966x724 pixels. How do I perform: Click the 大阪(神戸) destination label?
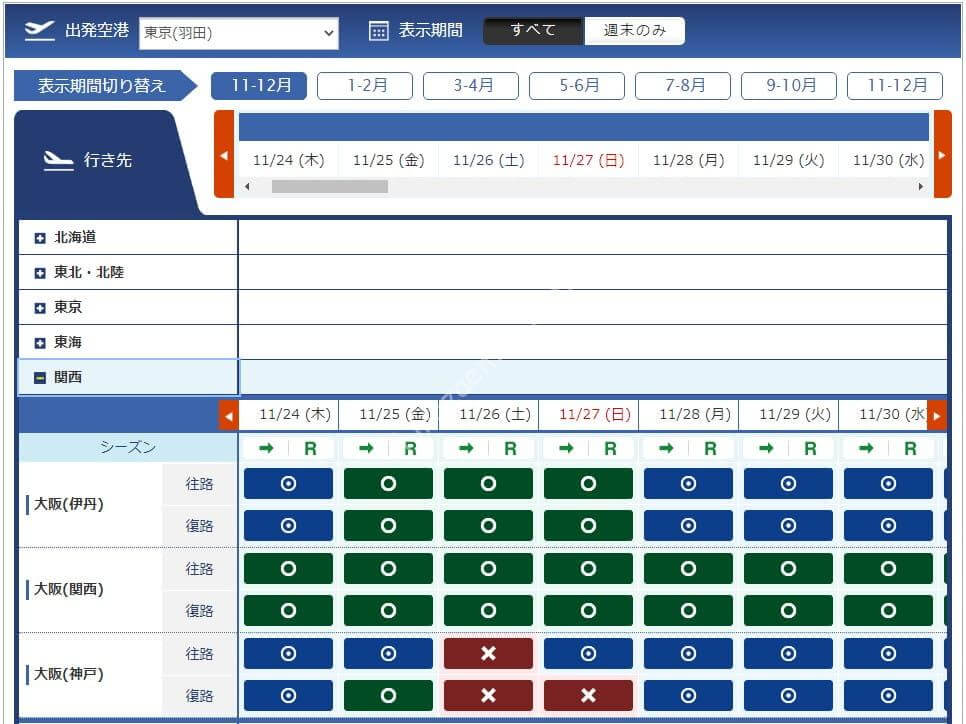coord(68,674)
